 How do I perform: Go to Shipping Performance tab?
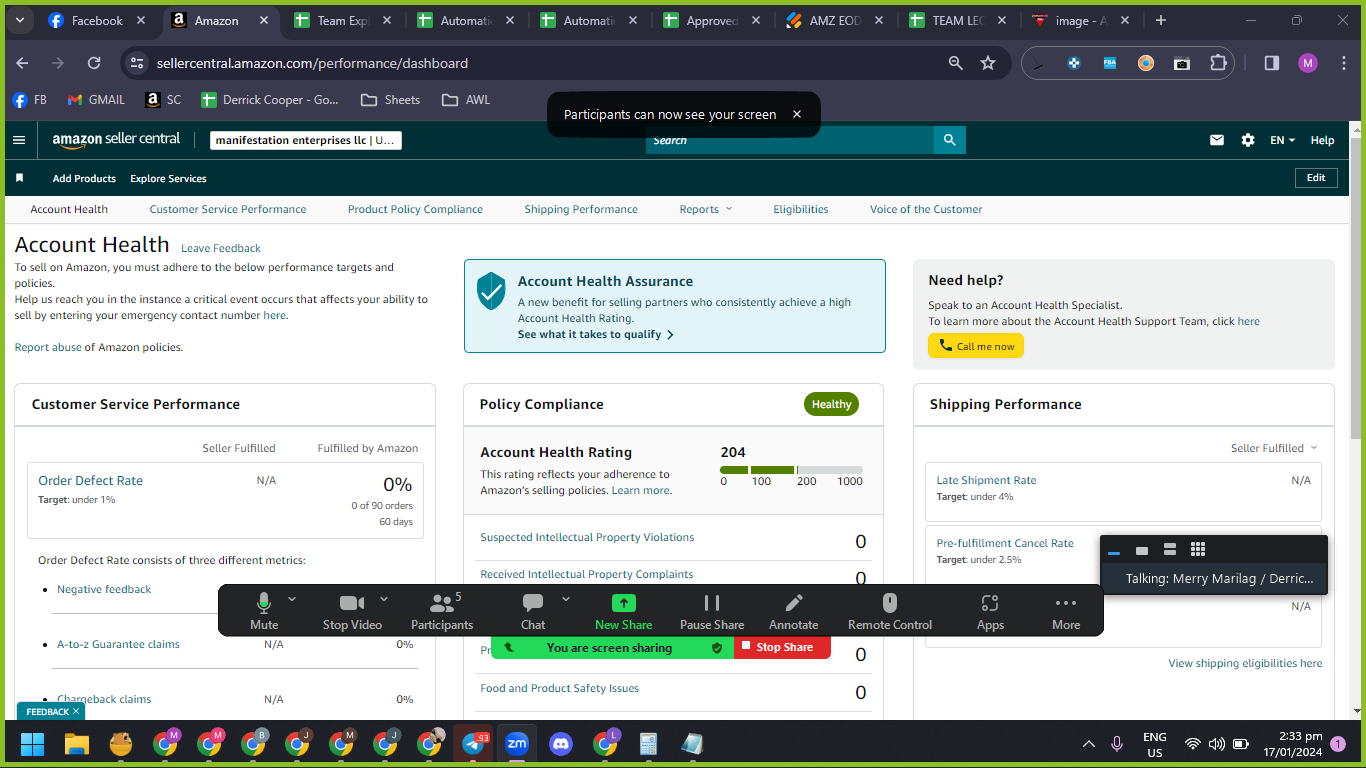coord(581,209)
